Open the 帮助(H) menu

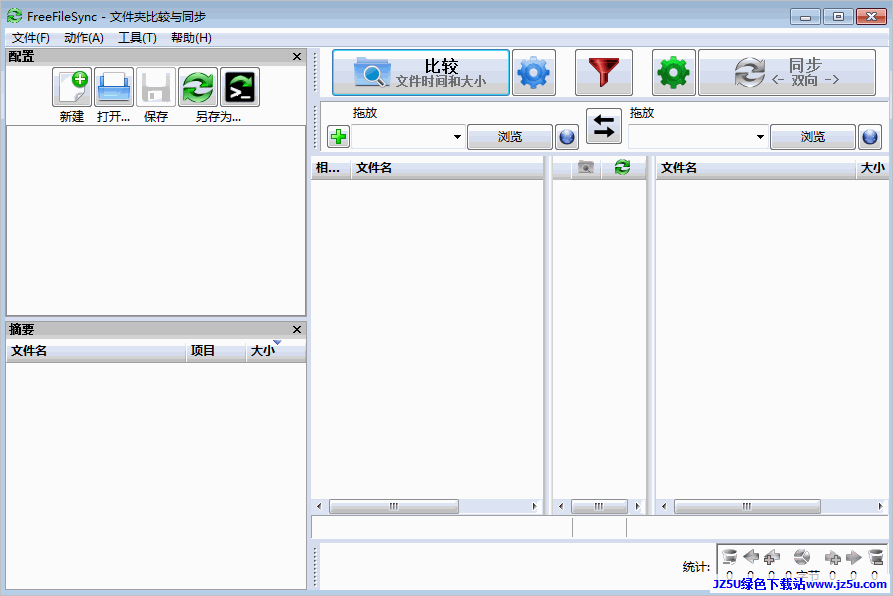coord(191,38)
